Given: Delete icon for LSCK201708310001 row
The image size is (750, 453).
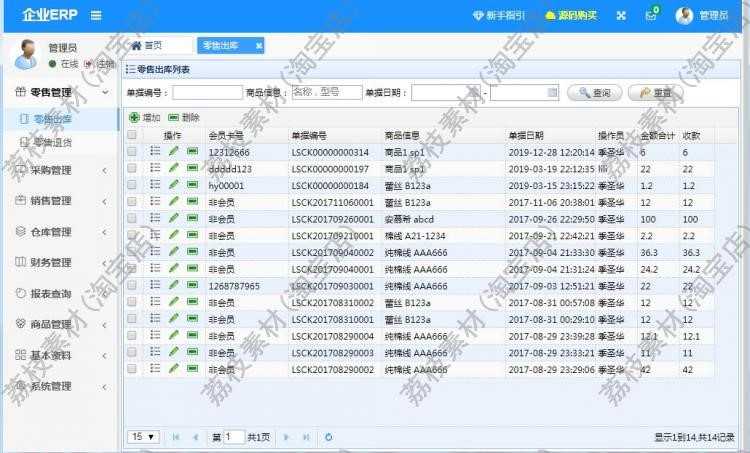Looking at the screenshot, I should click(192, 319).
